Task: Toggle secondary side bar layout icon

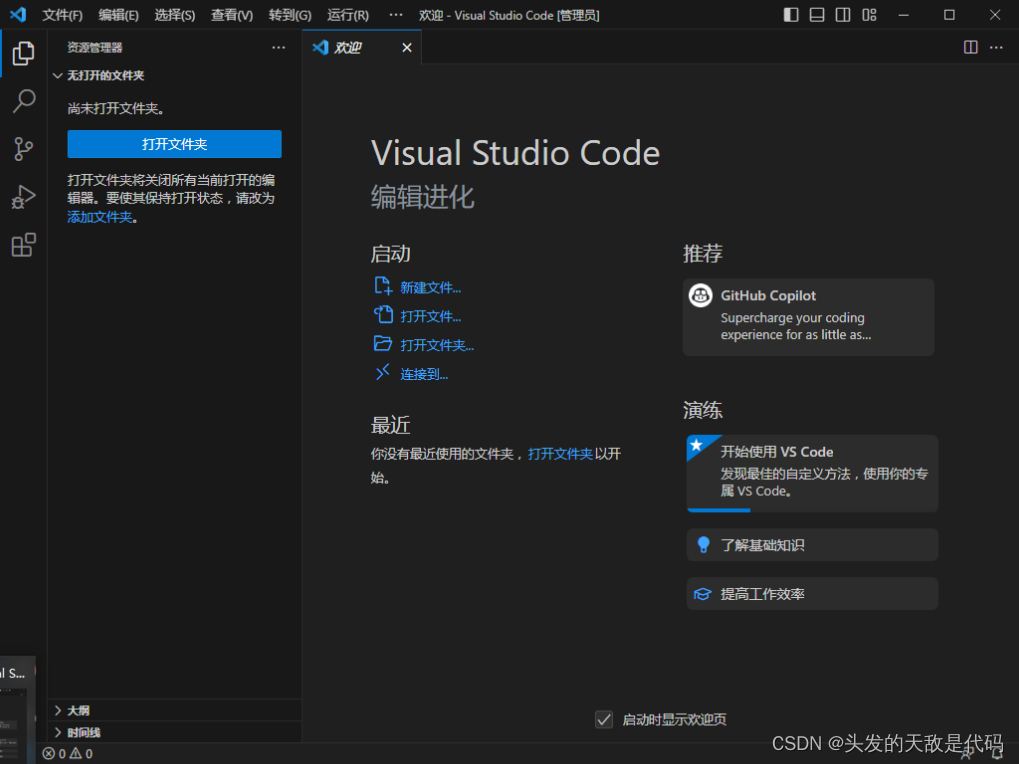Action: click(843, 15)
